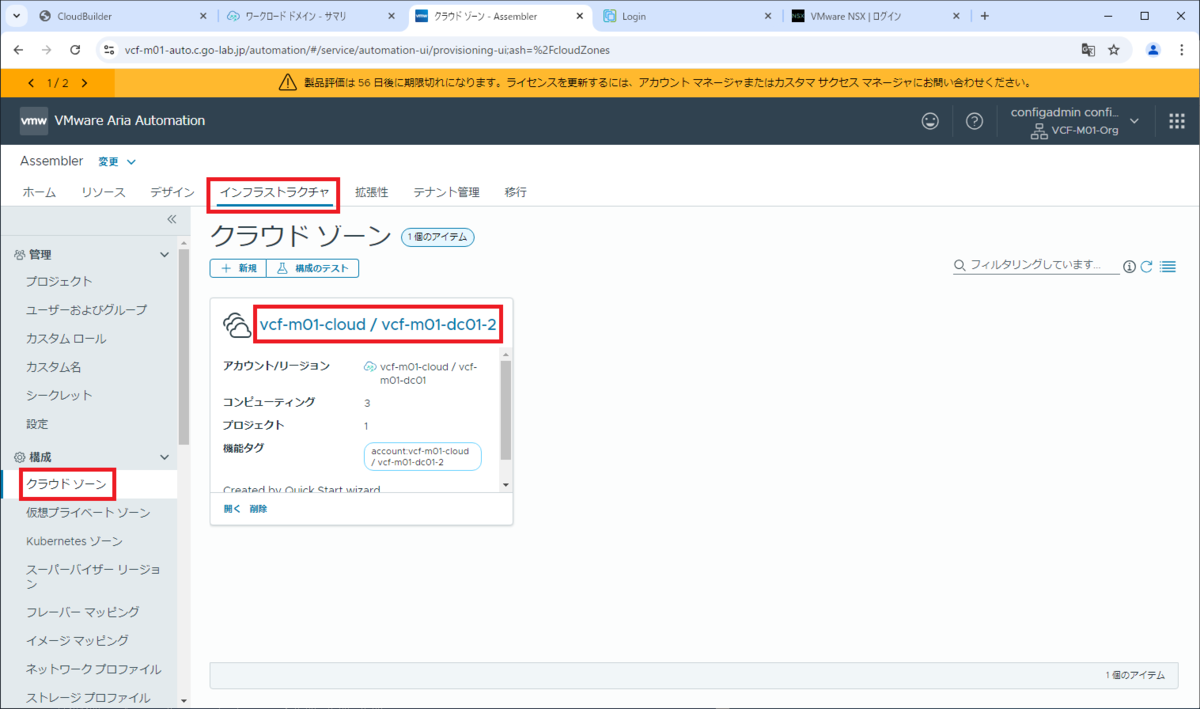Open a new browser tab
This screenshot has width=1200, height=709.
pyautogui.click(x=985, y=16)
